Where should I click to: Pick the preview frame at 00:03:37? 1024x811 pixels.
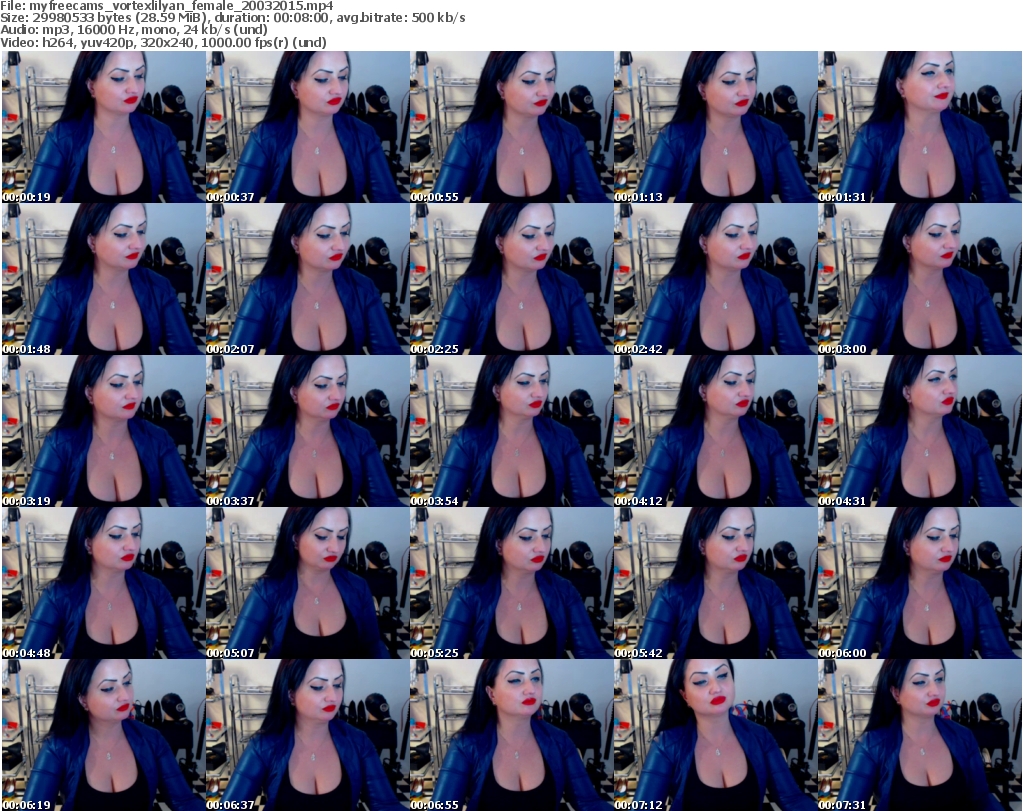tap(308, 432)
